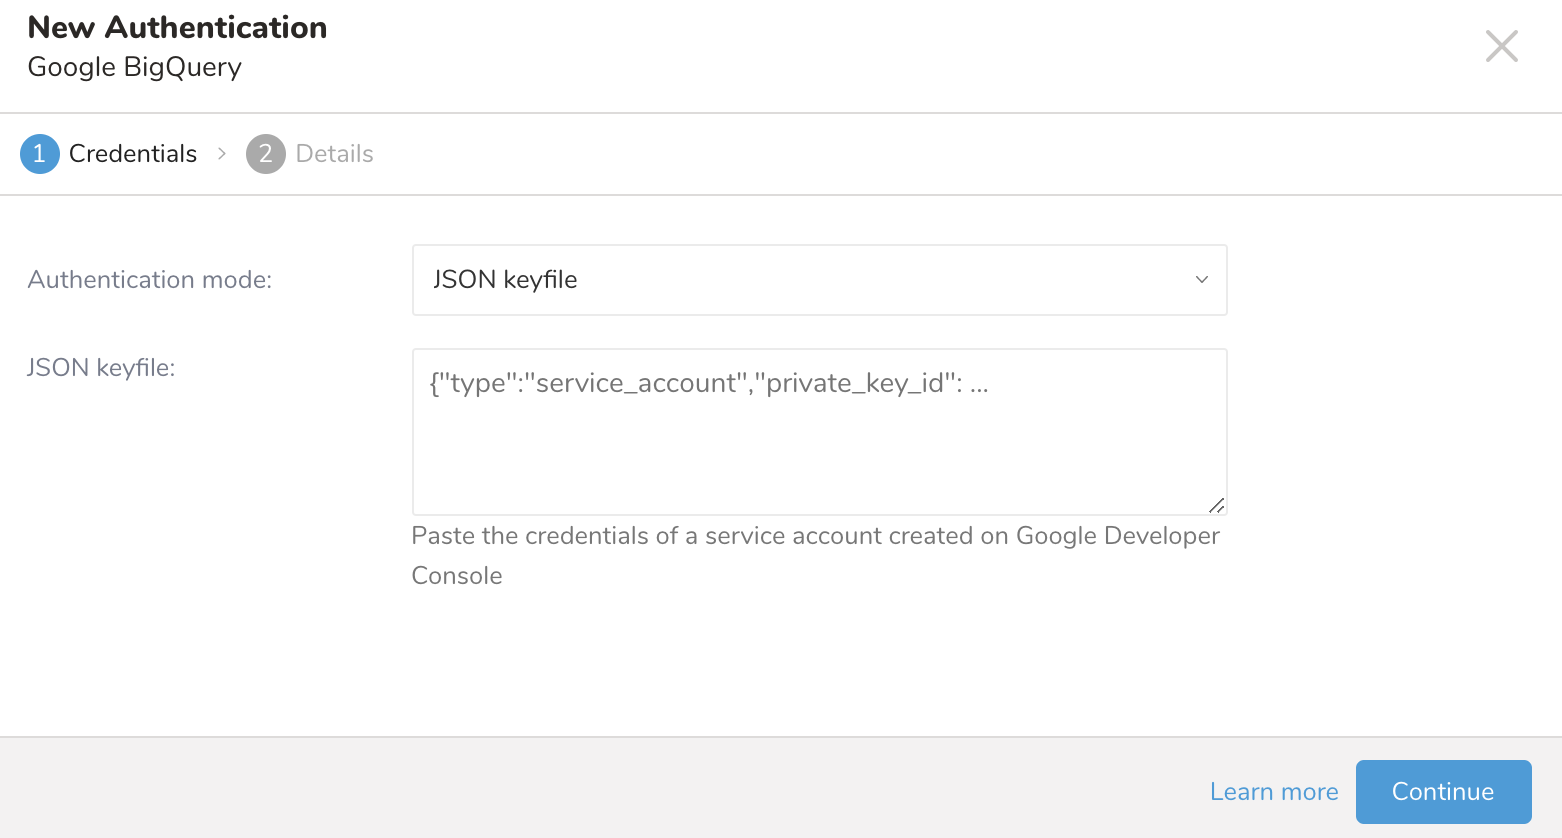The height and width of the screenshot is (838, 1562).
Task: Click the "JSON keyfile:" field label
Action: [101, 368]
